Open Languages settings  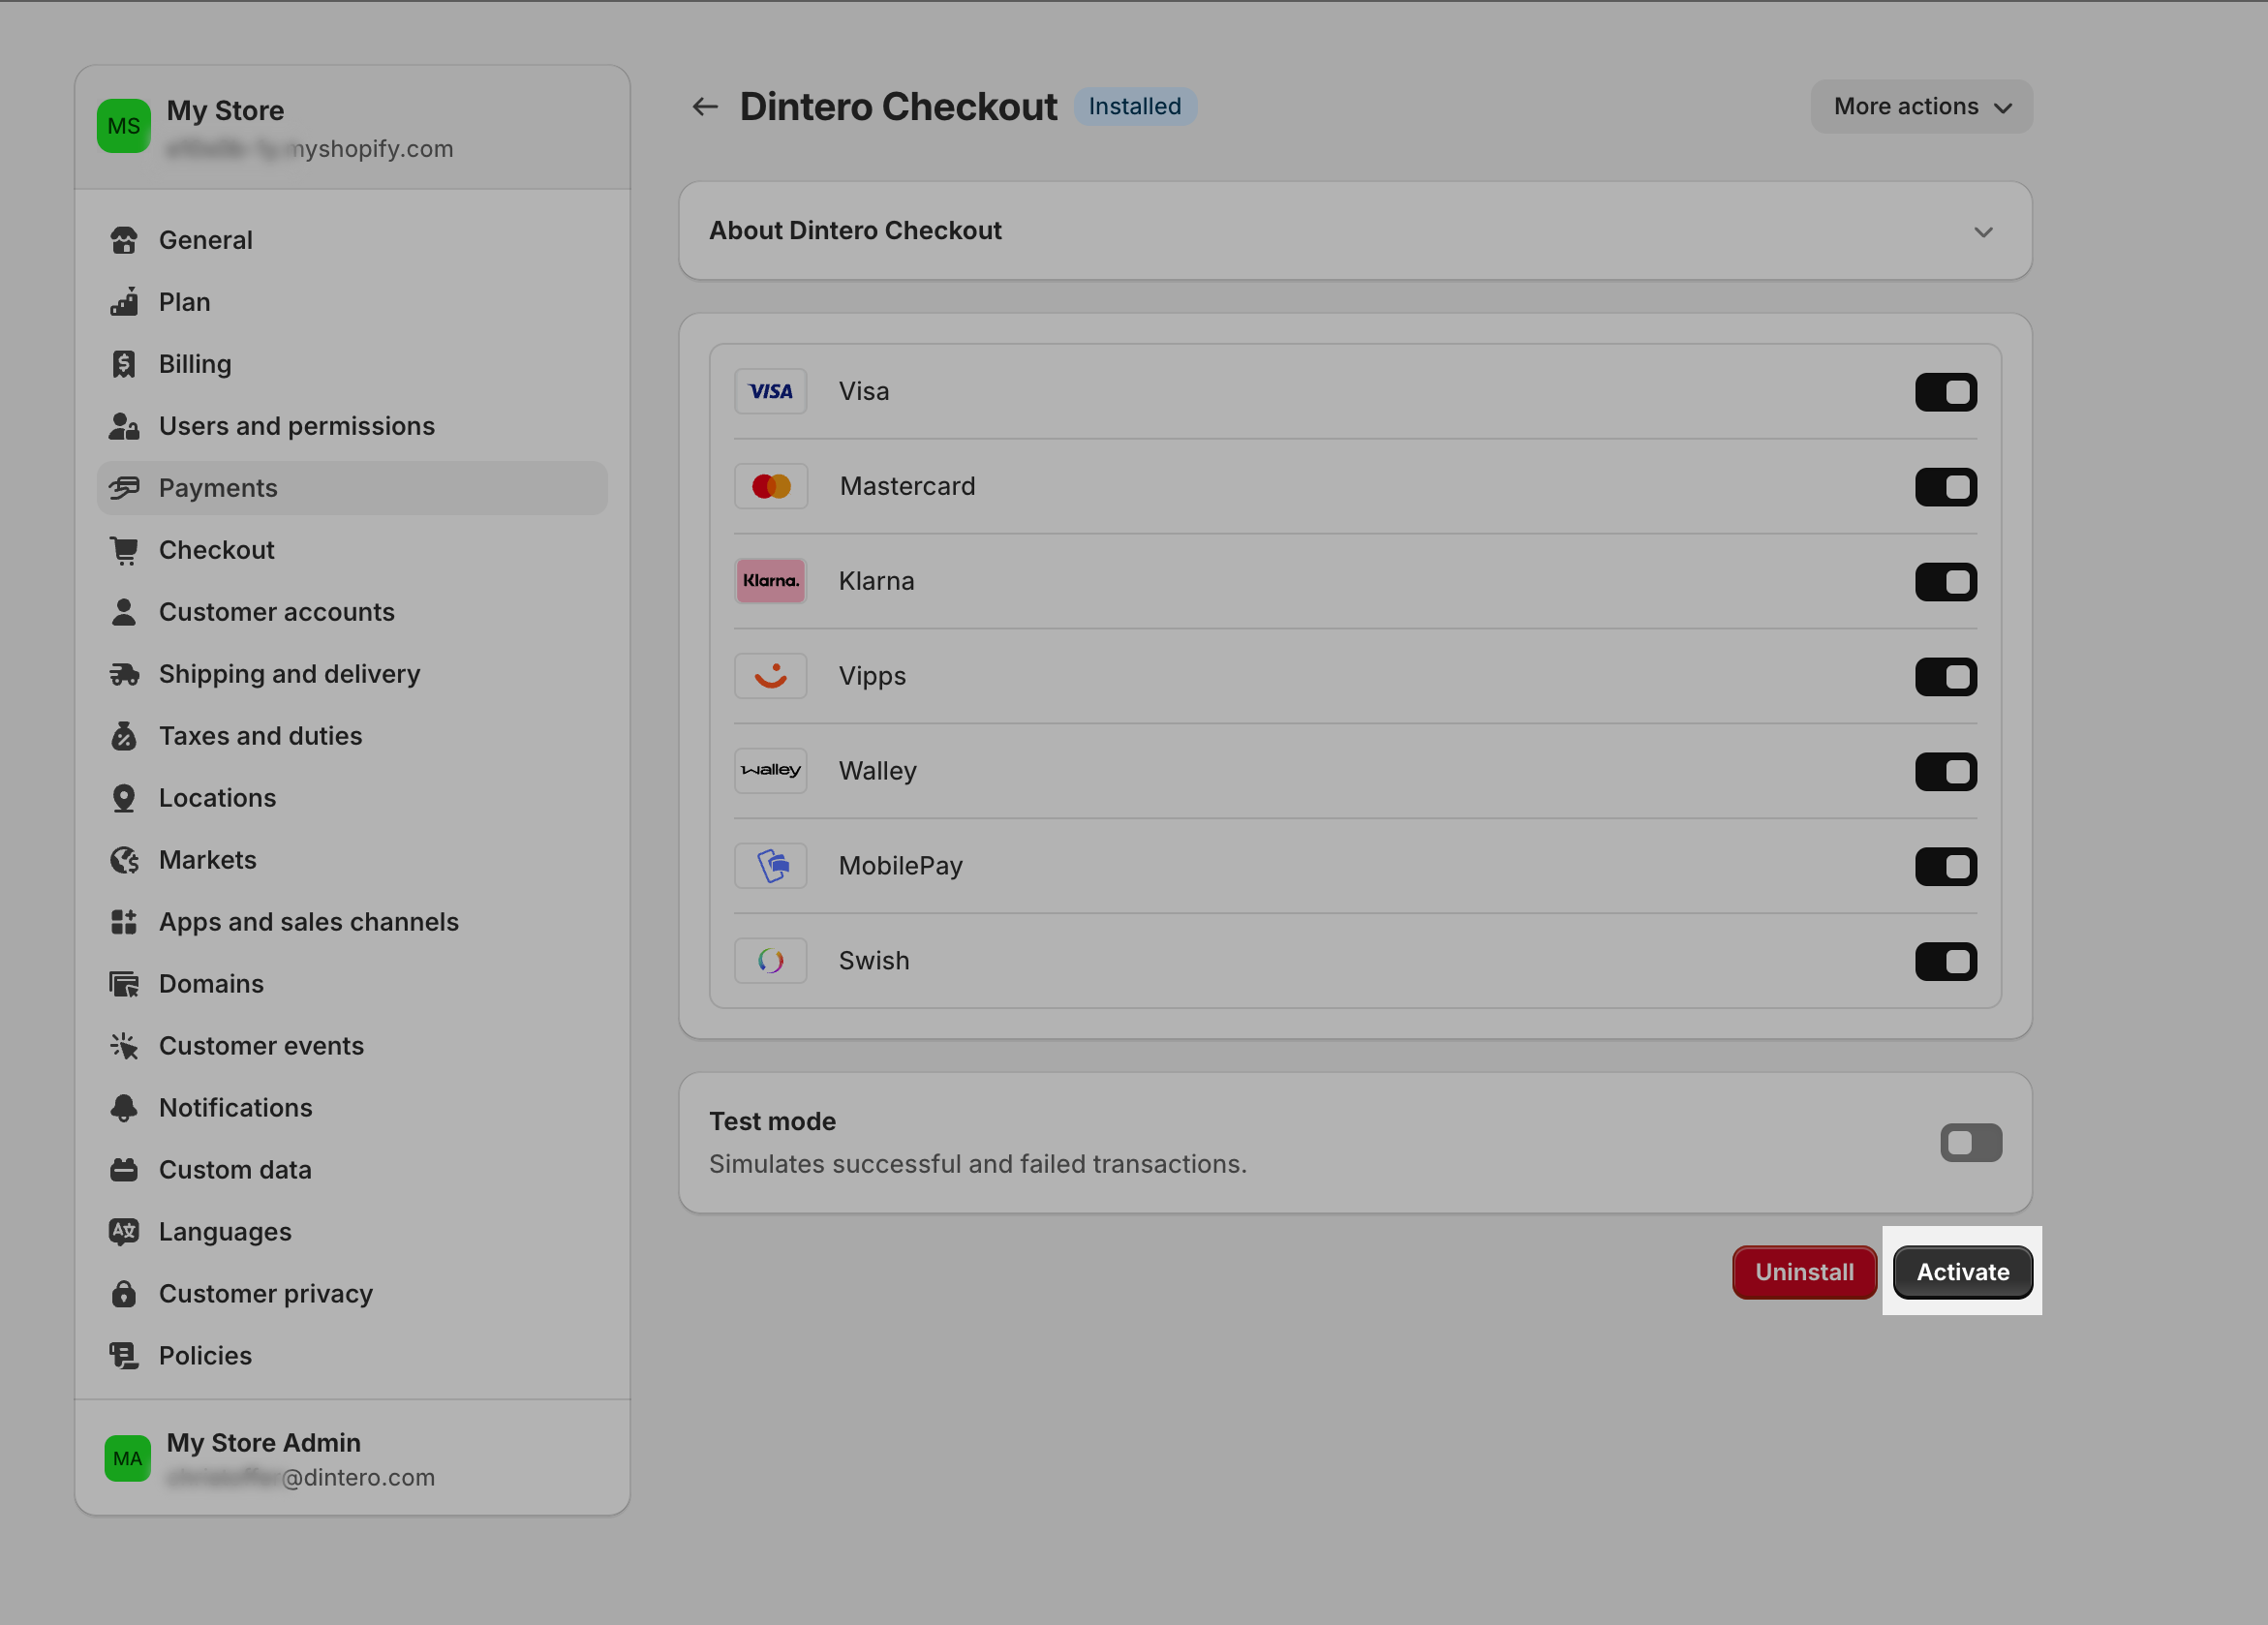[x=352, y=1232]
